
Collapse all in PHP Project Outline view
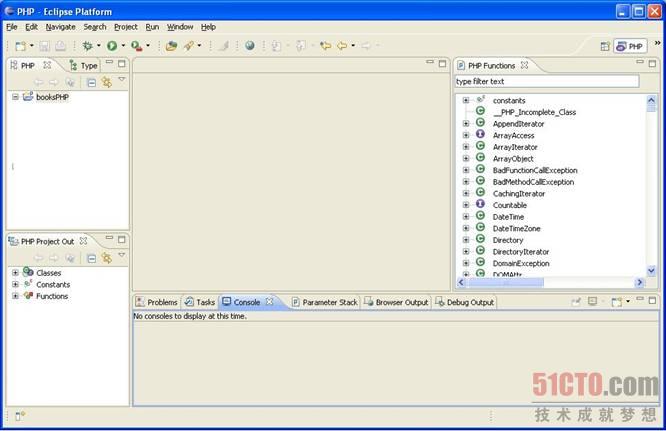[x=91, y=258]
